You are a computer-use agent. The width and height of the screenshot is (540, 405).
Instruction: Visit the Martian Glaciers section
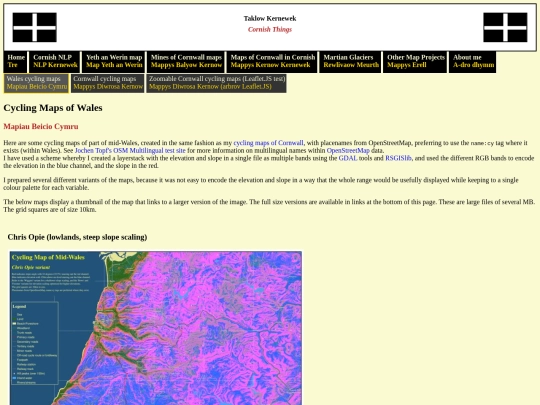(x=351, y=62)
